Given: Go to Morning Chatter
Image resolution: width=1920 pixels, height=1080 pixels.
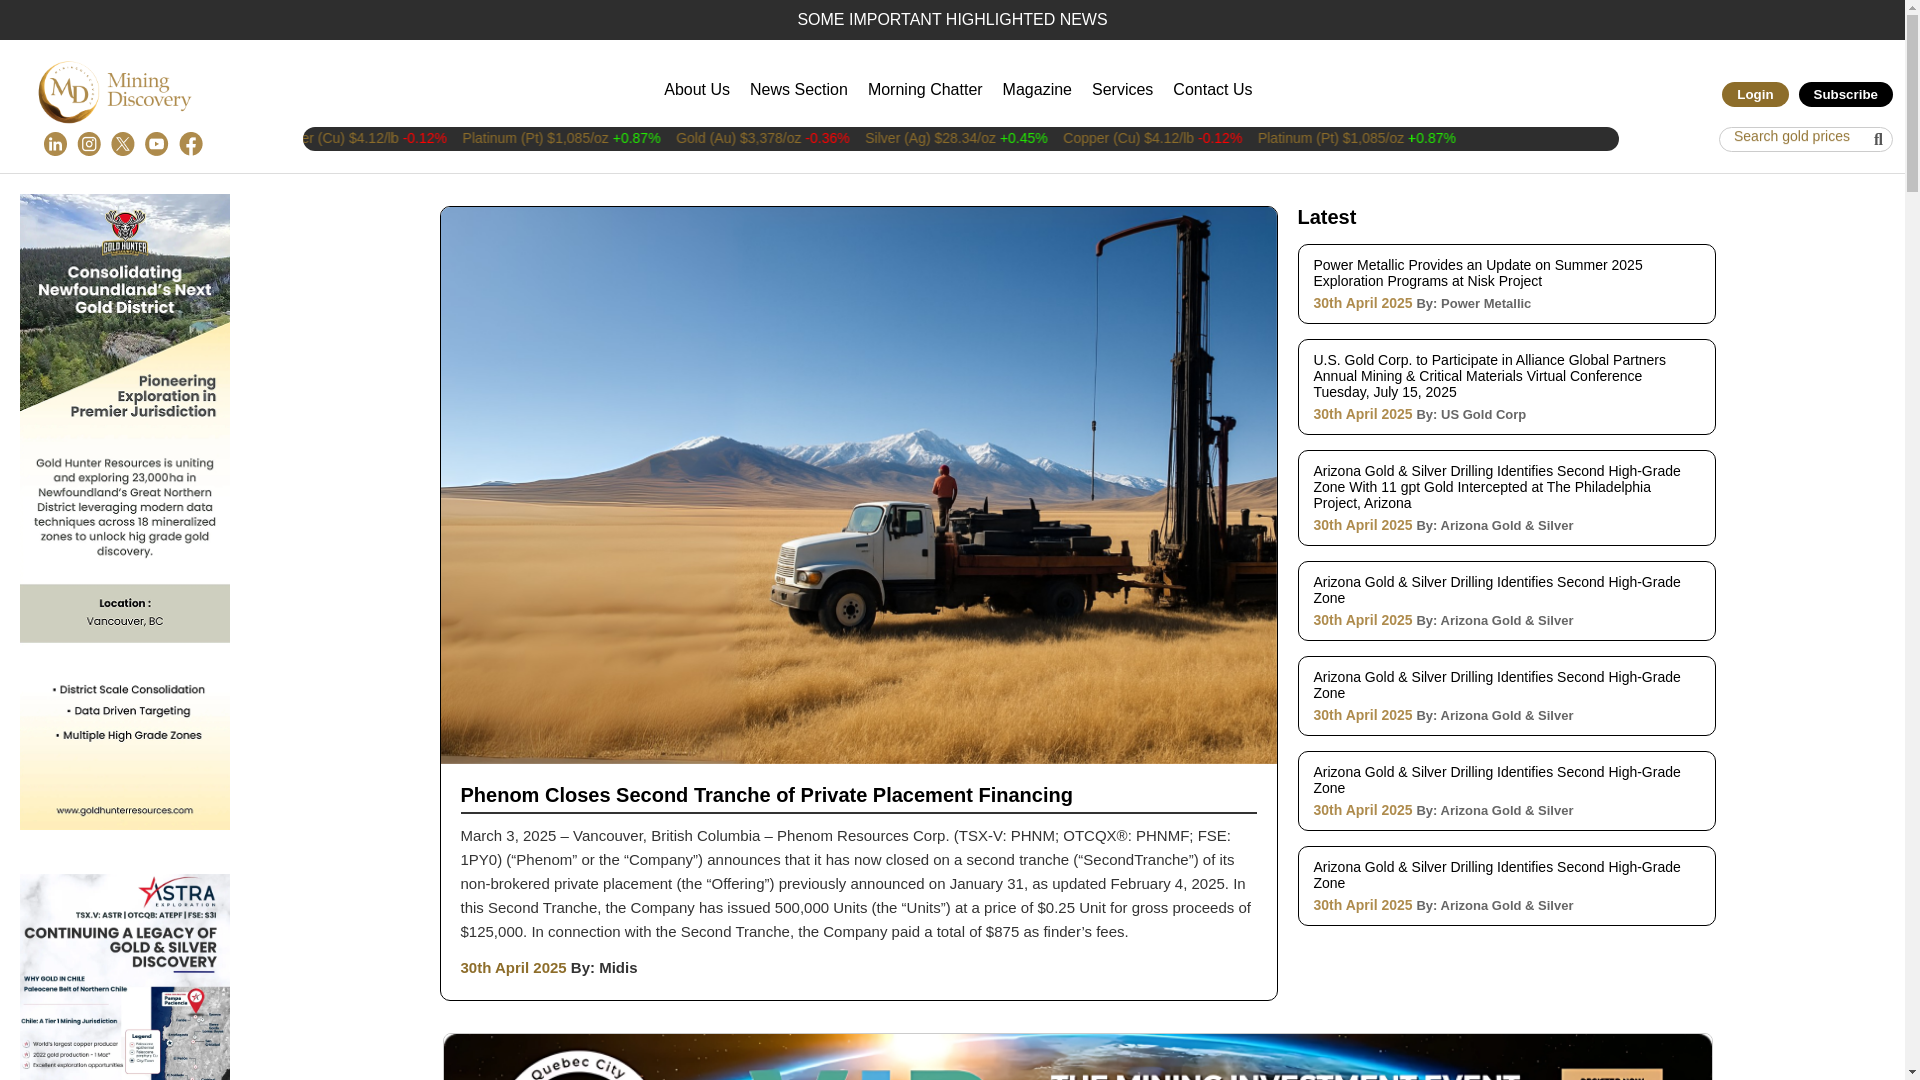Looking at the screenshot, I should tap(925, 90).
